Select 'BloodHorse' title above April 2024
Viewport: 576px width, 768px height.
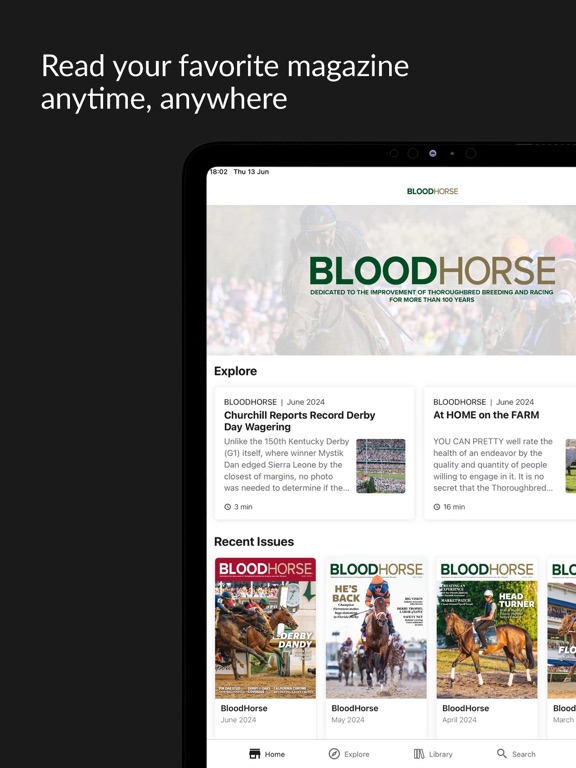coord(465,708)
